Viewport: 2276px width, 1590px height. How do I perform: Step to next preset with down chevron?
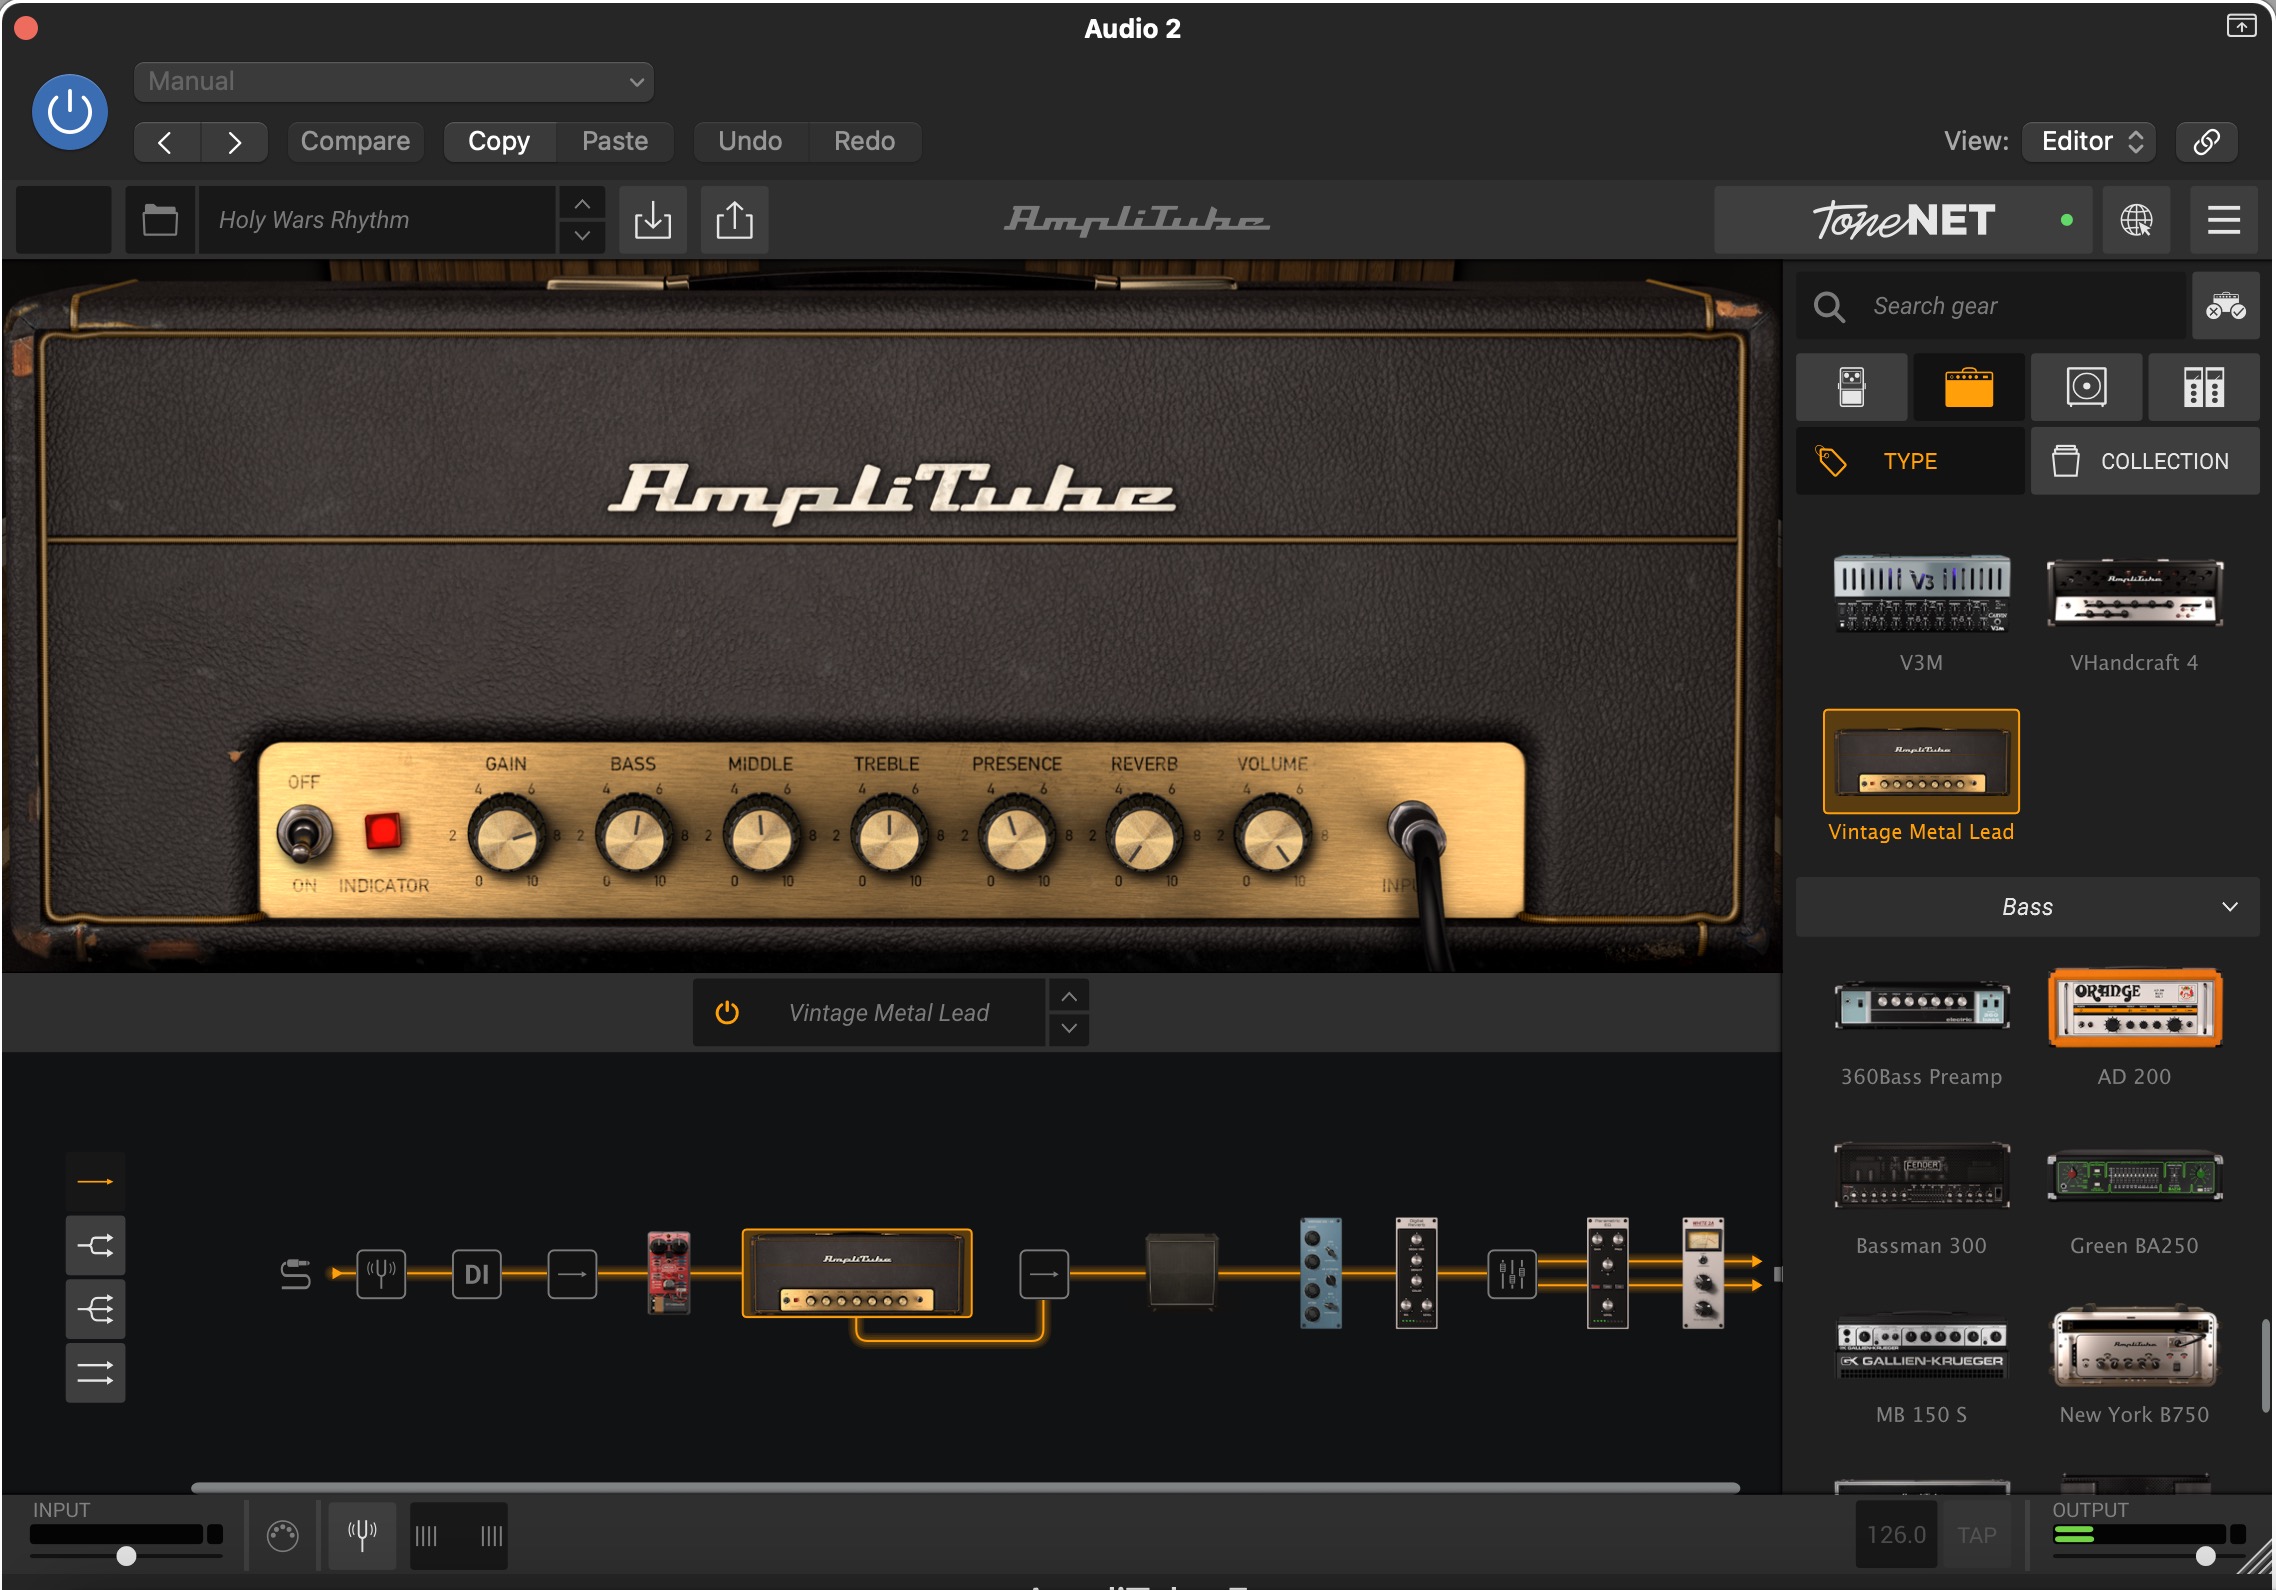click(x=582, y=236)
